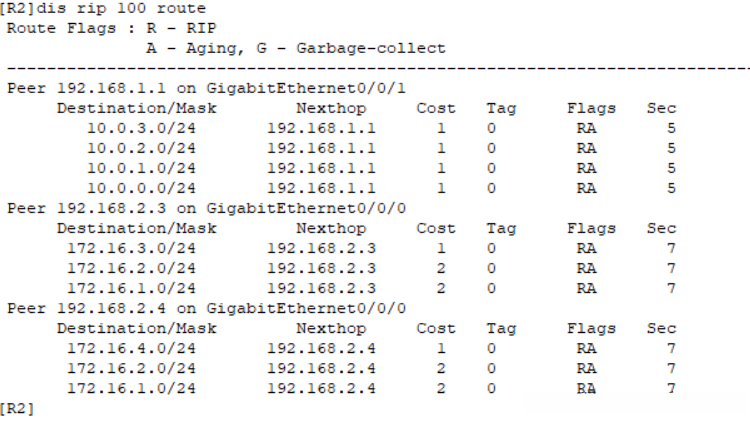This screenshot has height=422, width=750.
Task: Click 172.16.2.0/24 under peer 192.168.2.3
Action: pos(131,268)
